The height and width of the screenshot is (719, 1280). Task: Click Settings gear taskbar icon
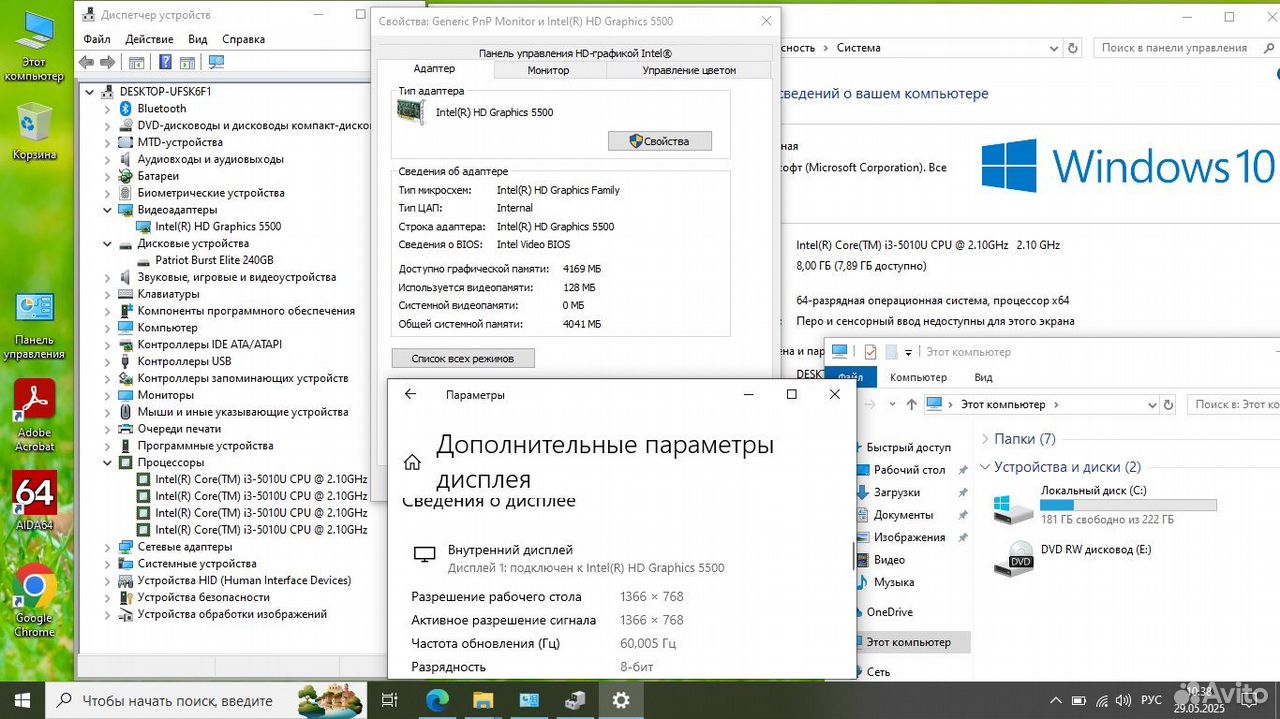click(621, 700)
